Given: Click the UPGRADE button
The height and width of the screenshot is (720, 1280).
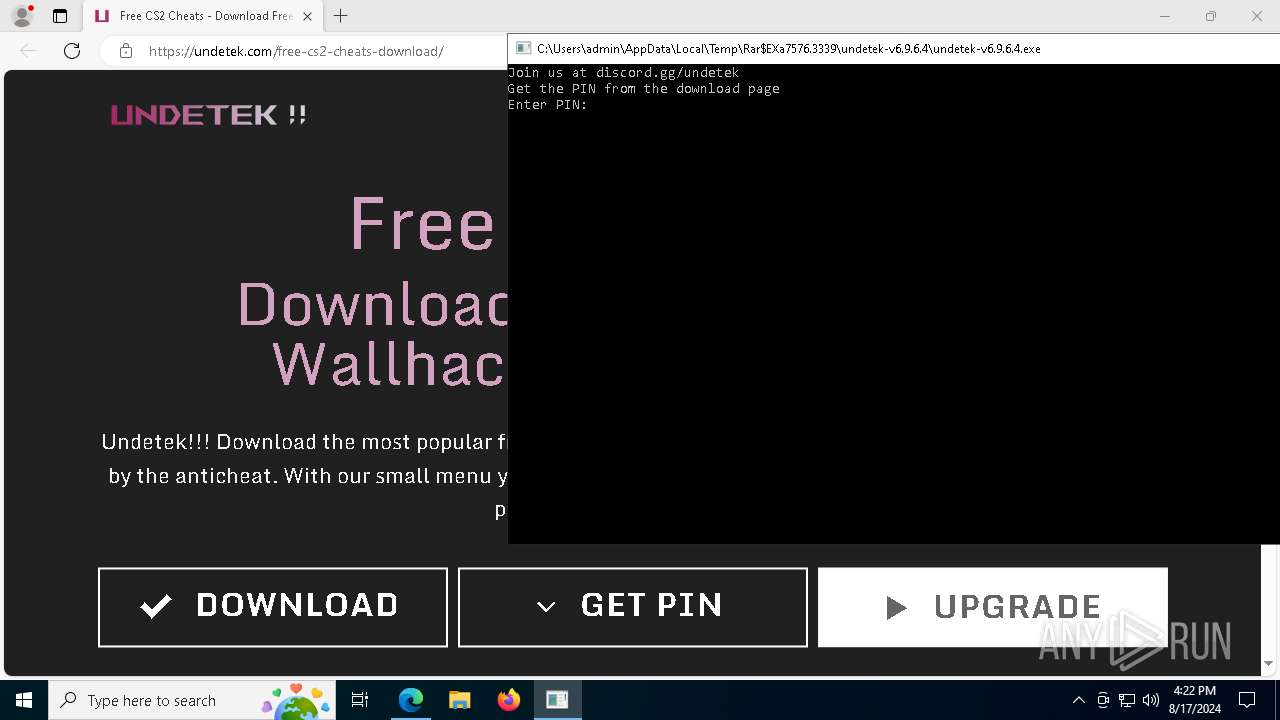Looking at the screenshot, I should [x=993, y=607].
